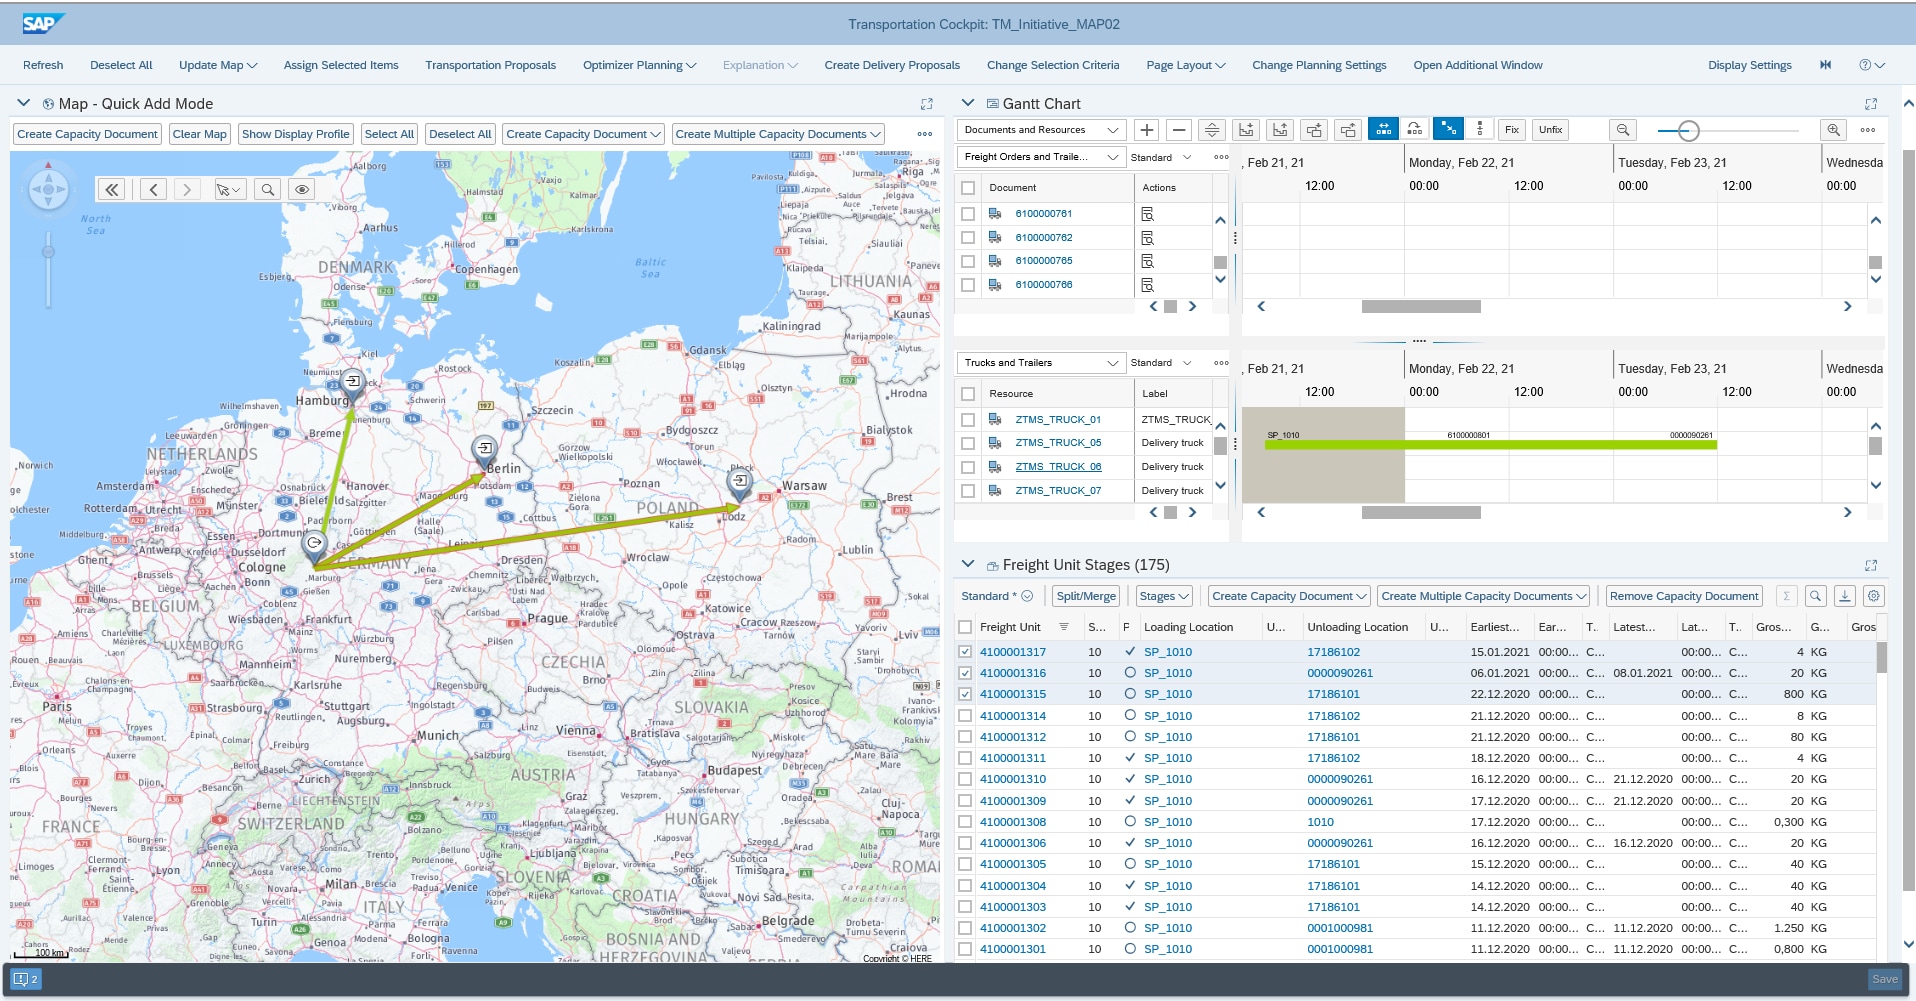
Task: Open the Optimizer Planning menu
Action: click(640, 65)
